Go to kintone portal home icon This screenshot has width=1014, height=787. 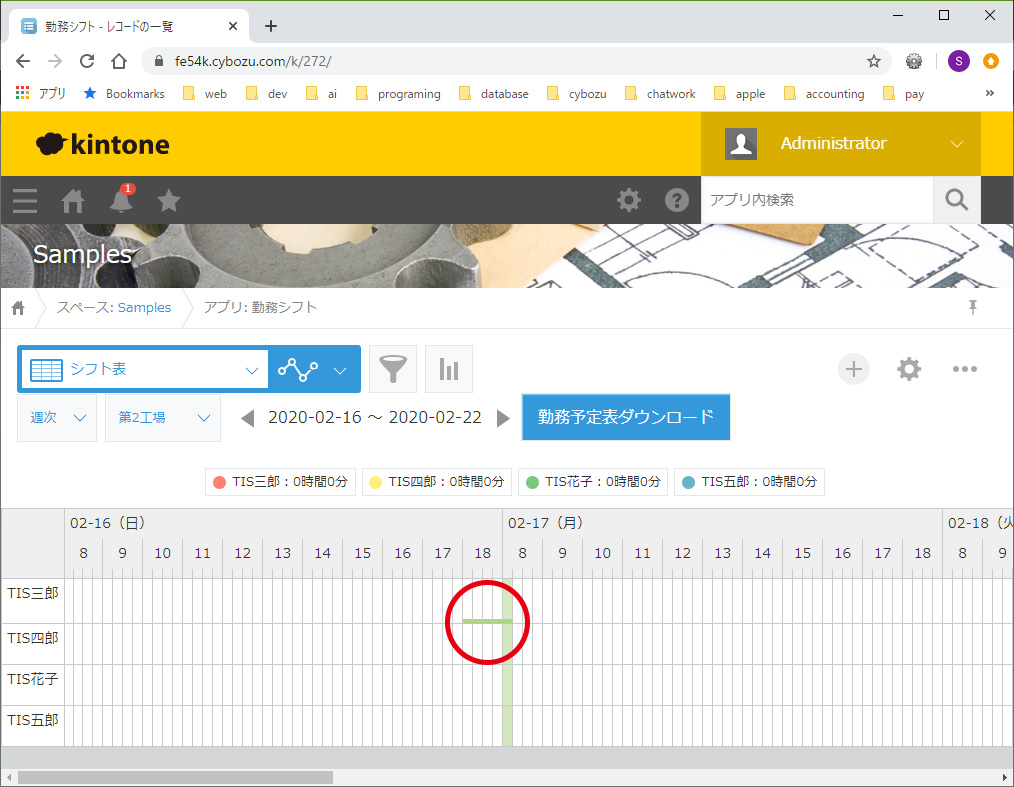coord(72,200)
